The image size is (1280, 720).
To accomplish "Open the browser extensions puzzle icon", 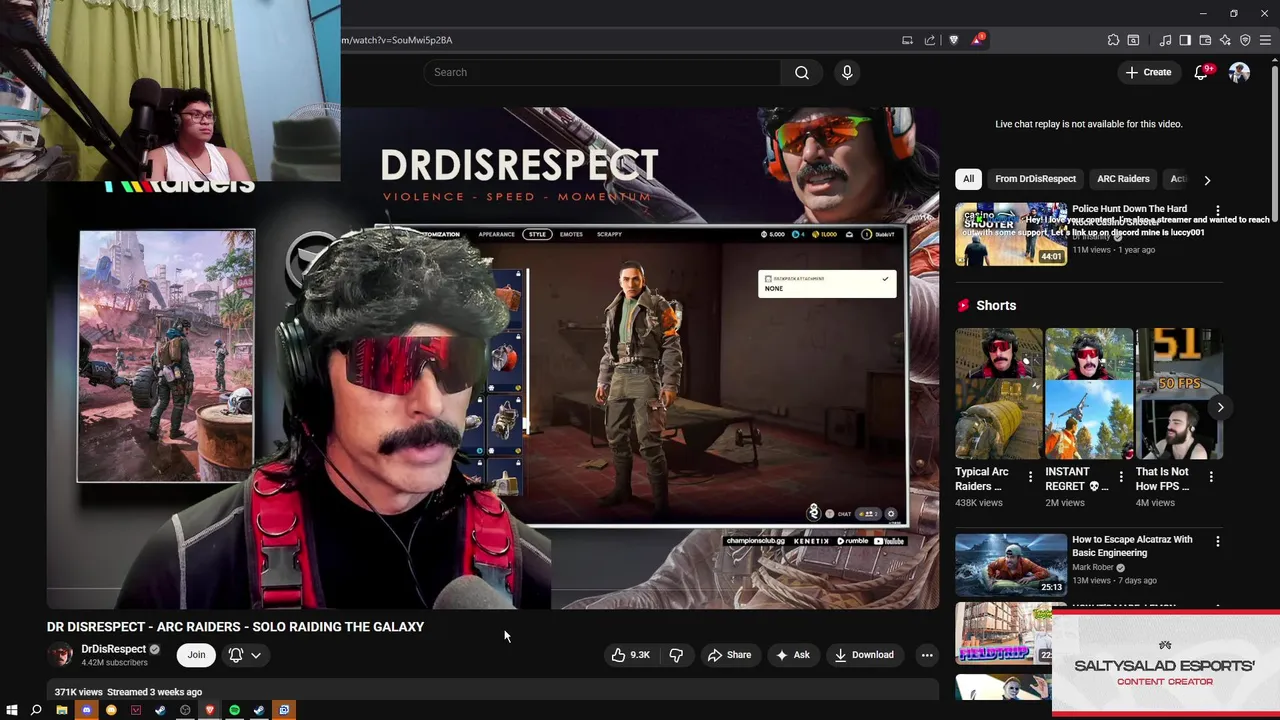I will (1113, 40).
